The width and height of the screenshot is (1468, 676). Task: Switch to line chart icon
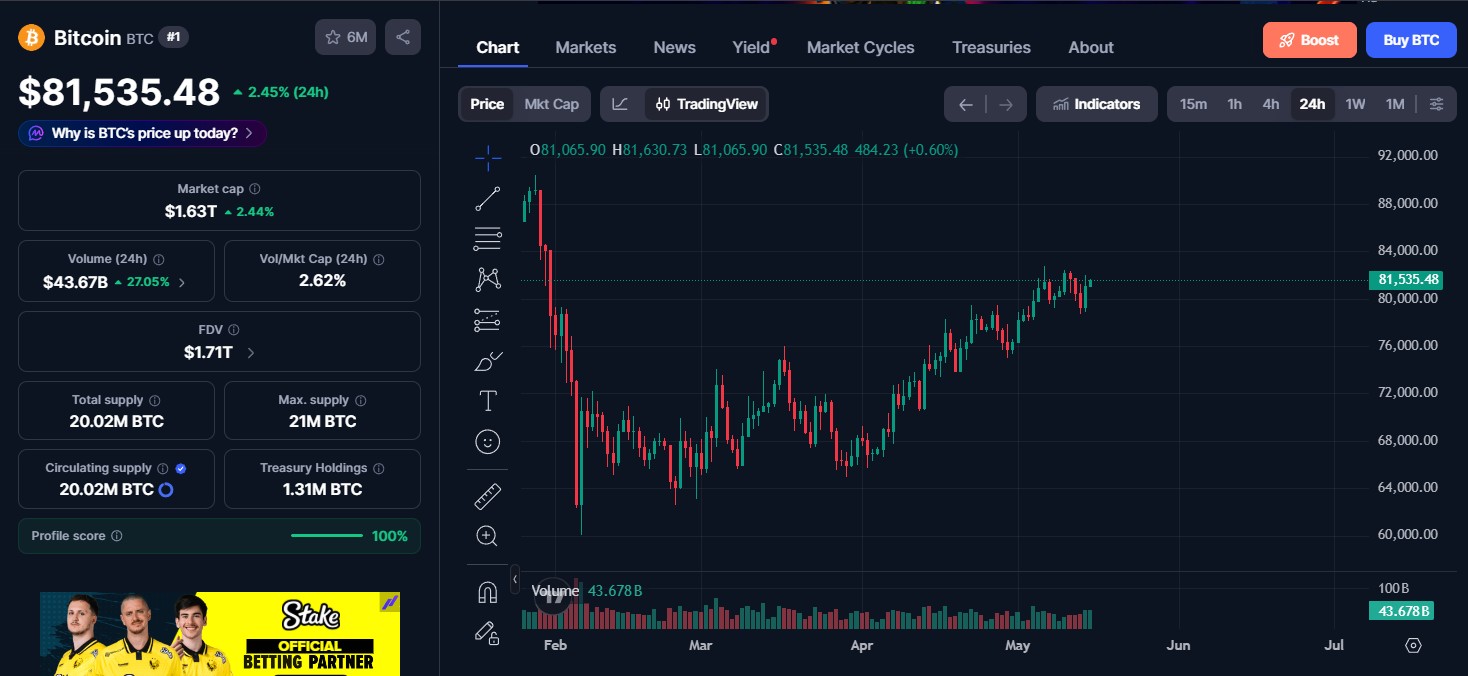pyautogui.click(x=621, y=104)
